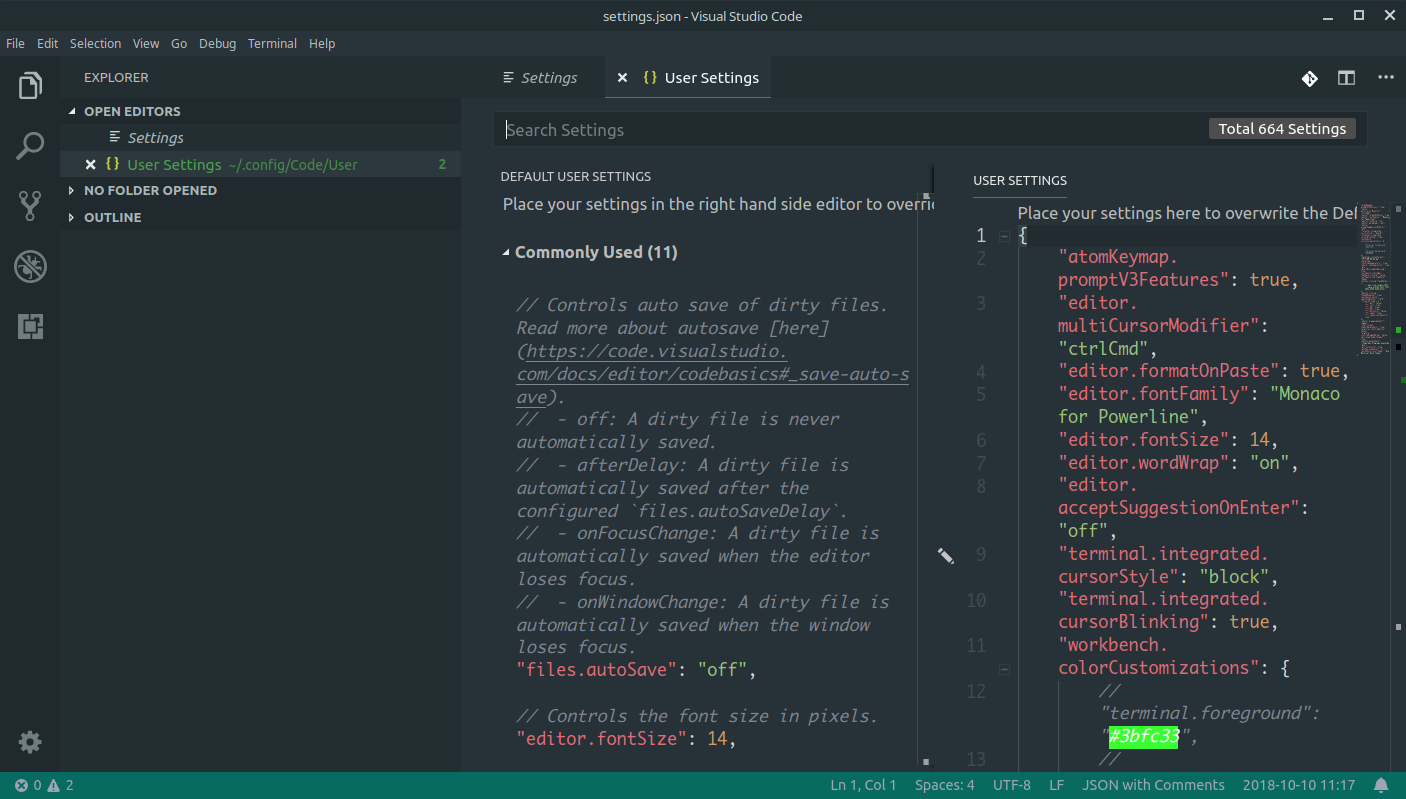1406x799 pixels.
Task: Open the Terminal menu
Action: (272, 44)
